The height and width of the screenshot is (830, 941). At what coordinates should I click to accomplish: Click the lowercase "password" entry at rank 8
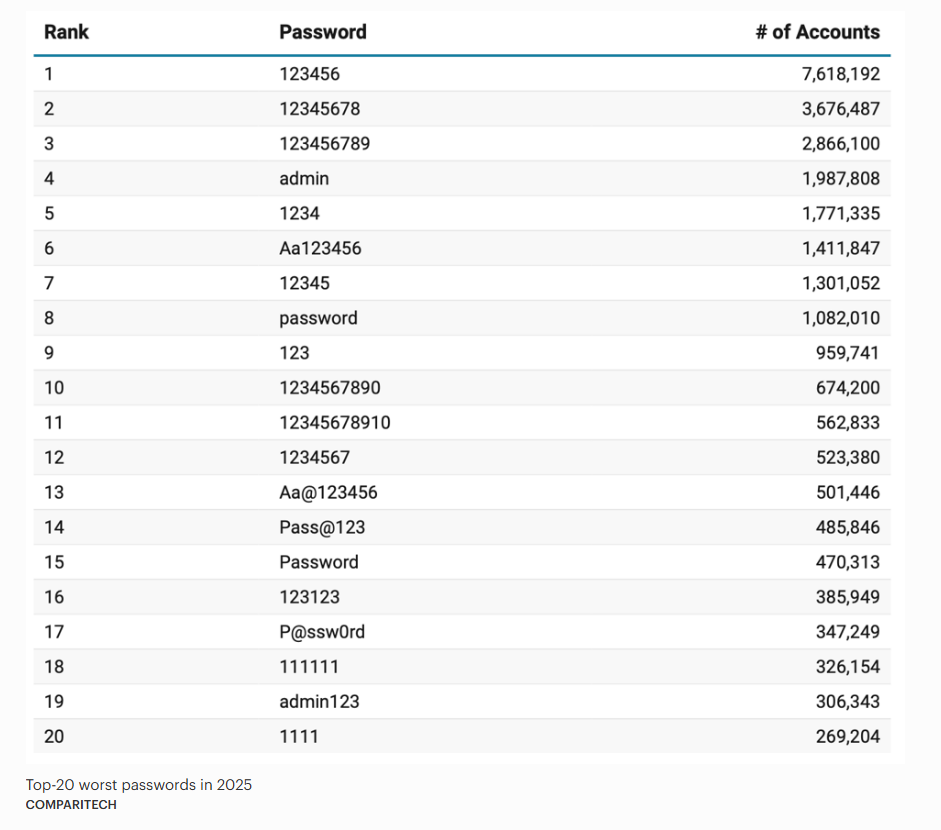[x=318, y=318]
